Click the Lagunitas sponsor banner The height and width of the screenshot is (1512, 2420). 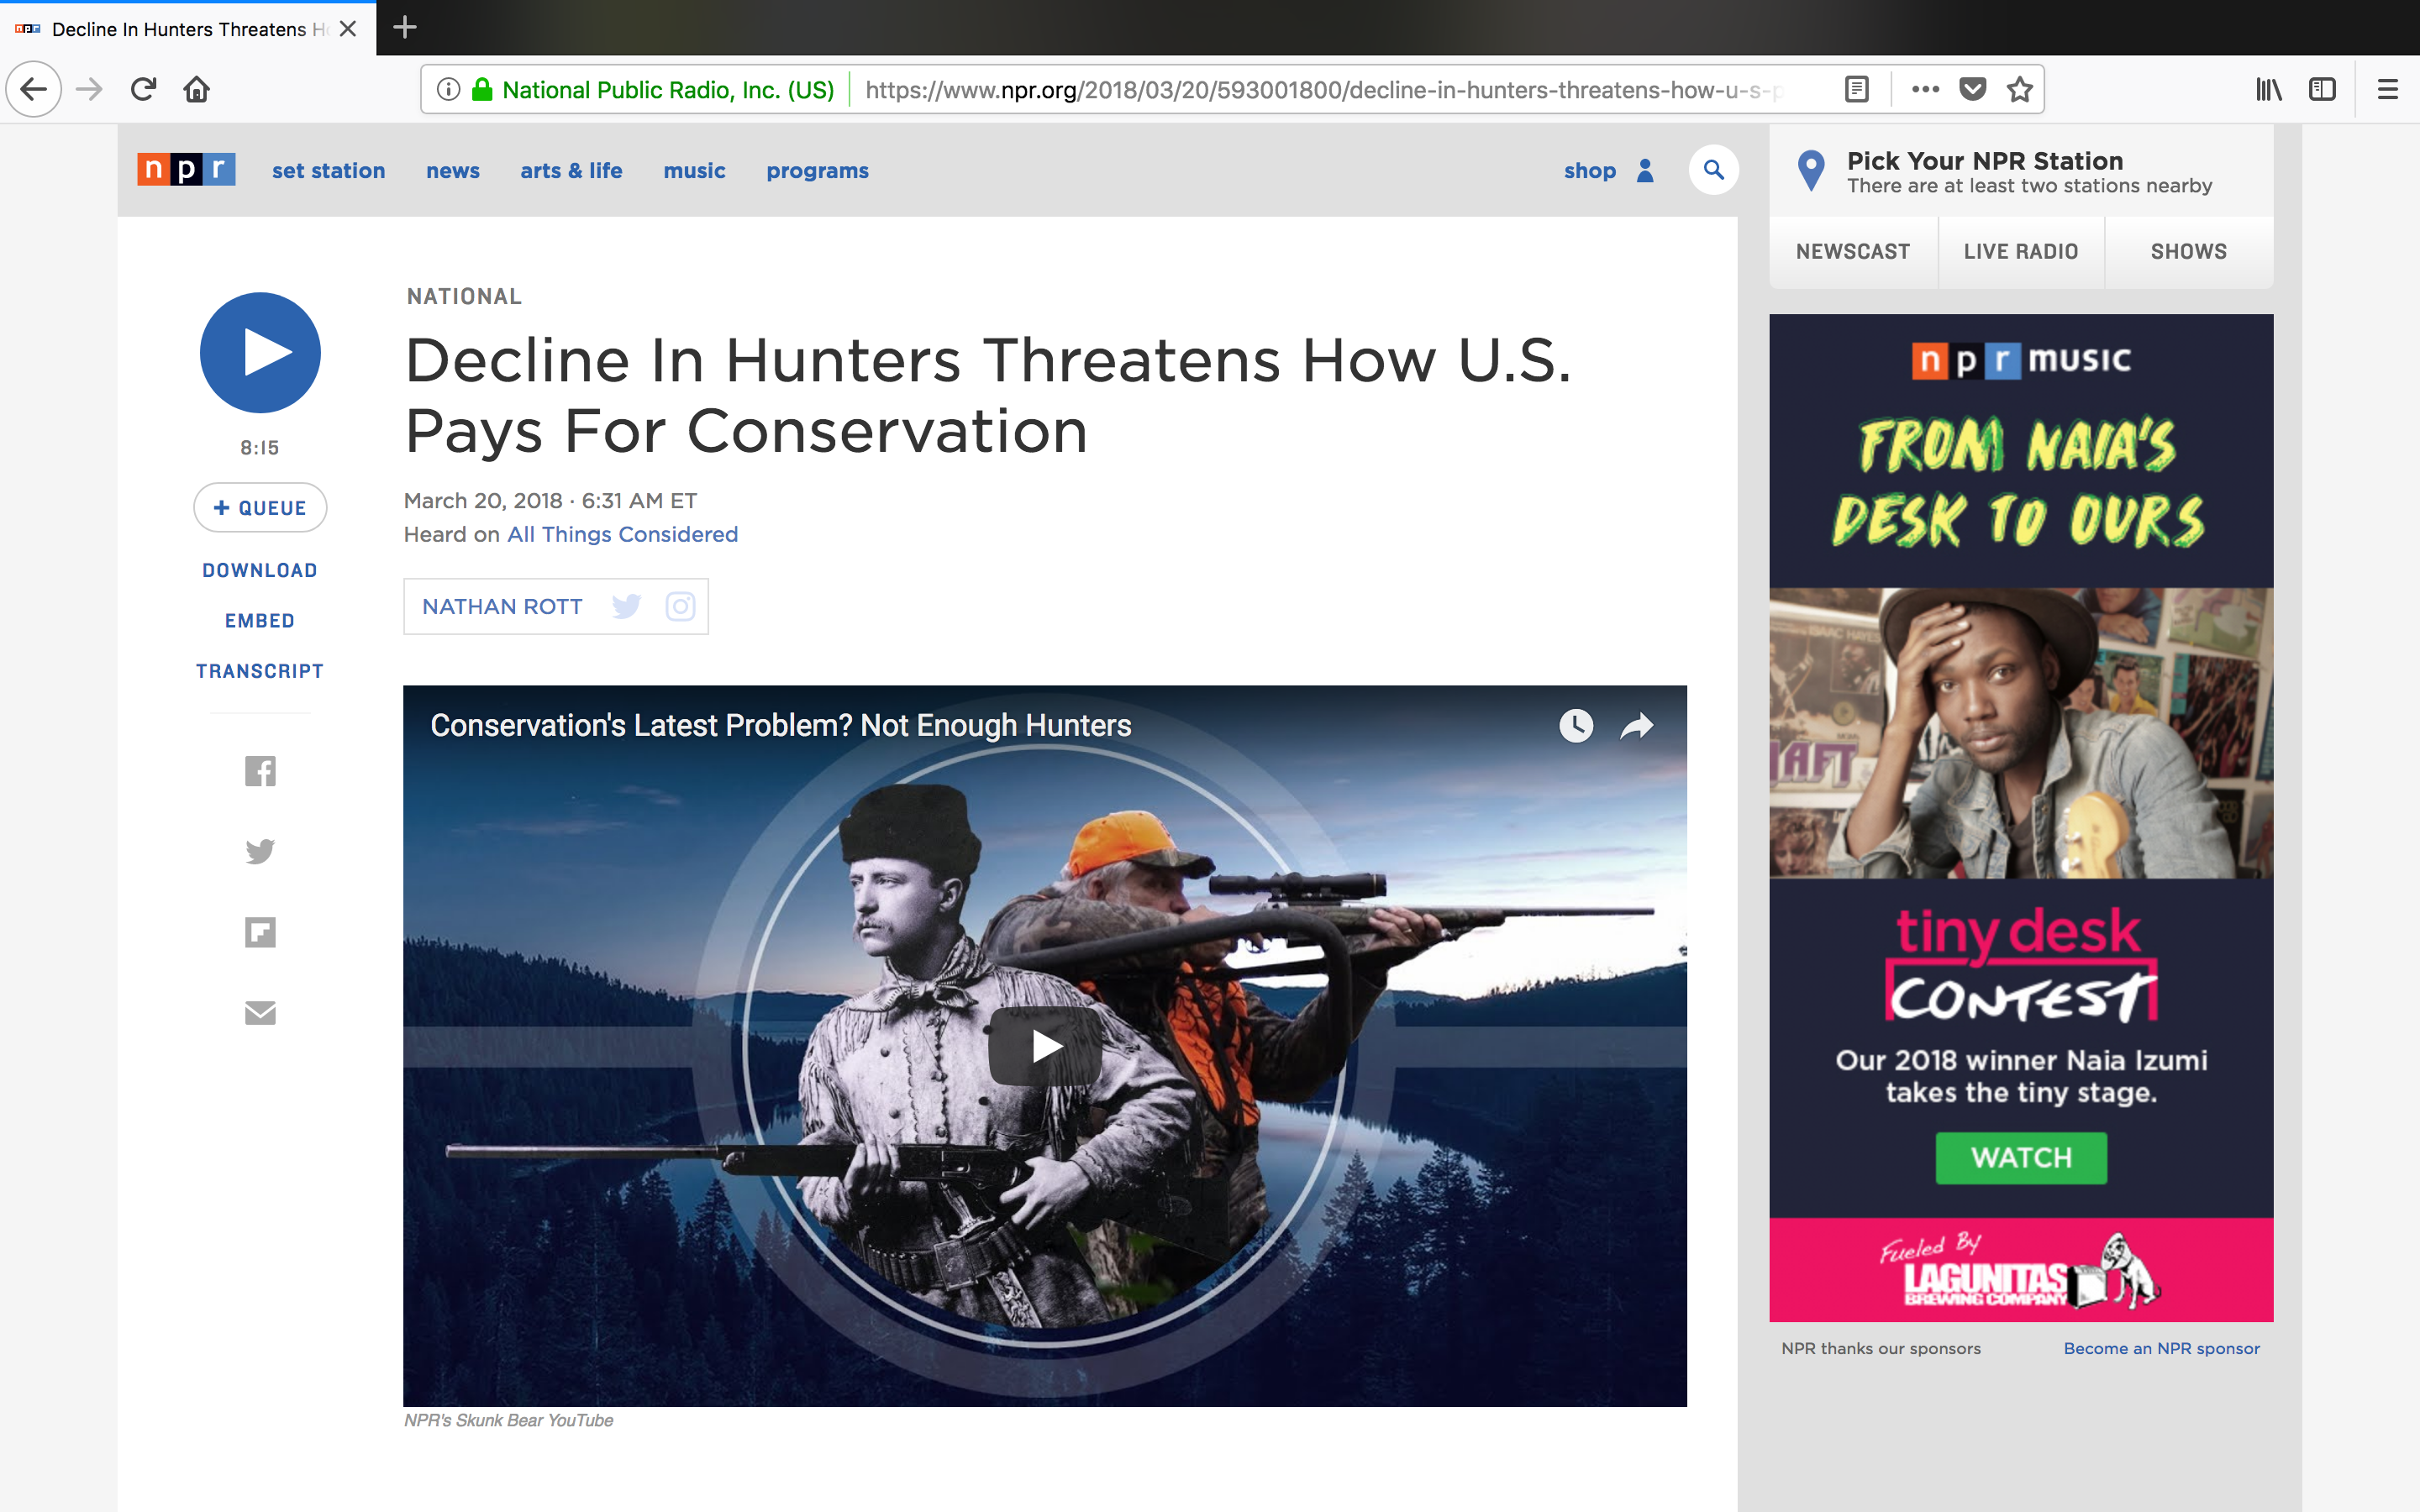(x=2021, y=1270)
